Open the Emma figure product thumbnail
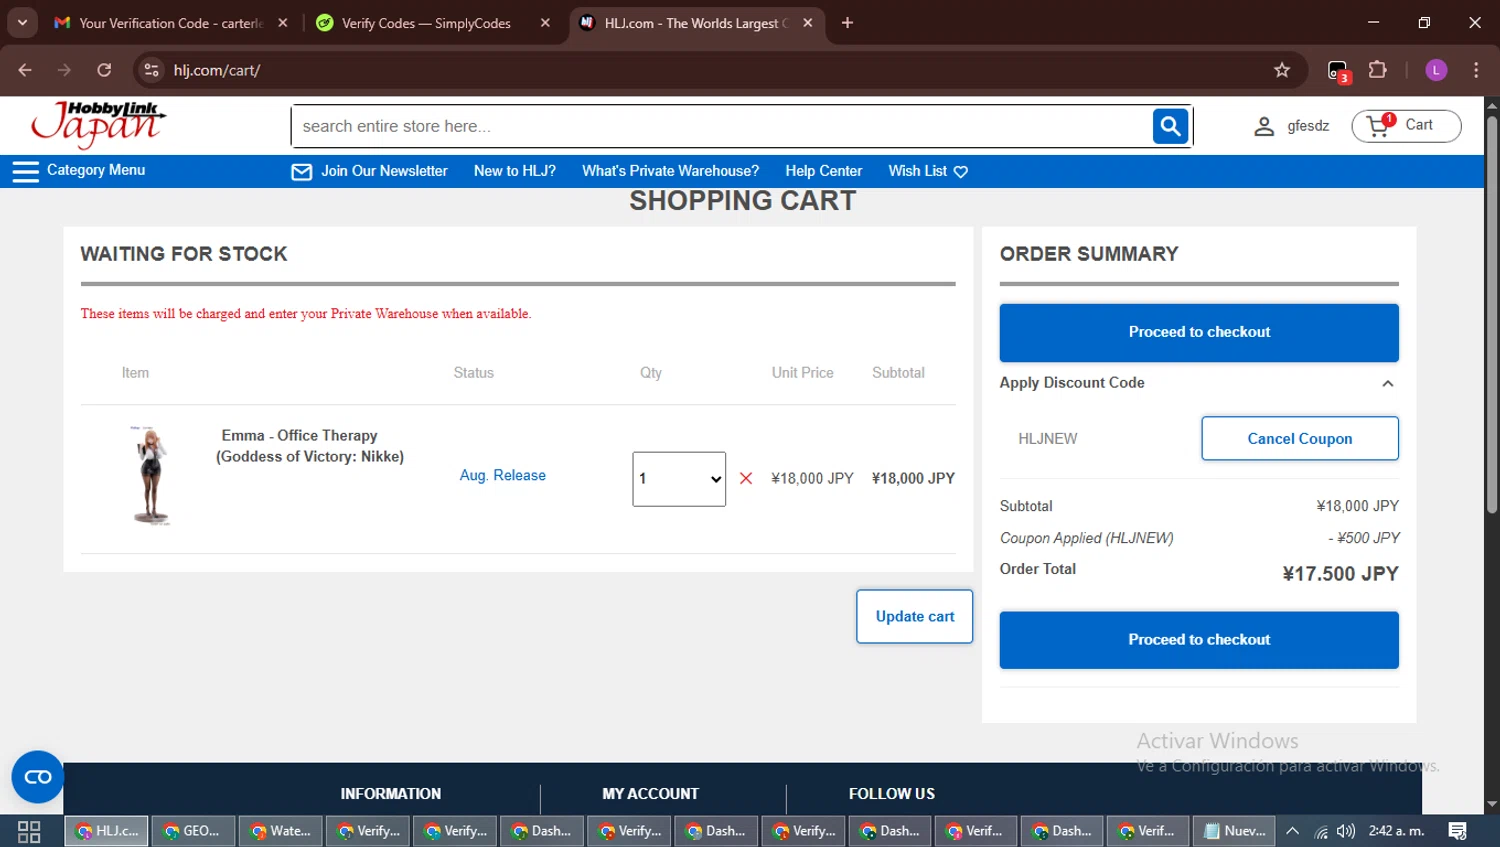The width and height of the screenshot is (1500, 847). pos(151,475)
